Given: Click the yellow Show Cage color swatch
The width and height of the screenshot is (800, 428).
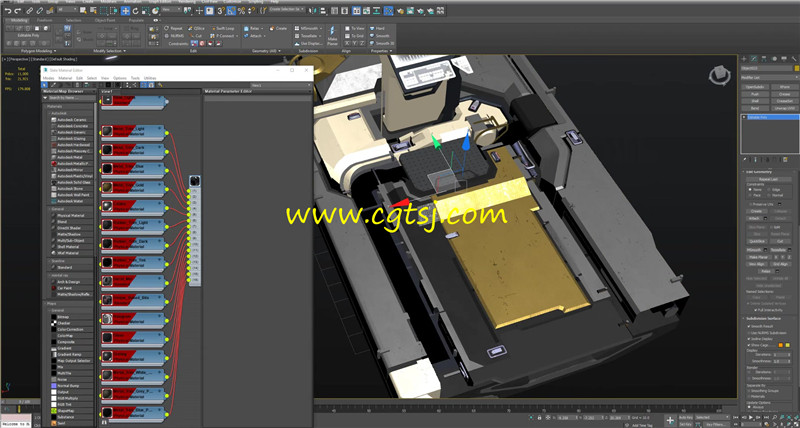Looking at the screenshot, I should (788, 345).
